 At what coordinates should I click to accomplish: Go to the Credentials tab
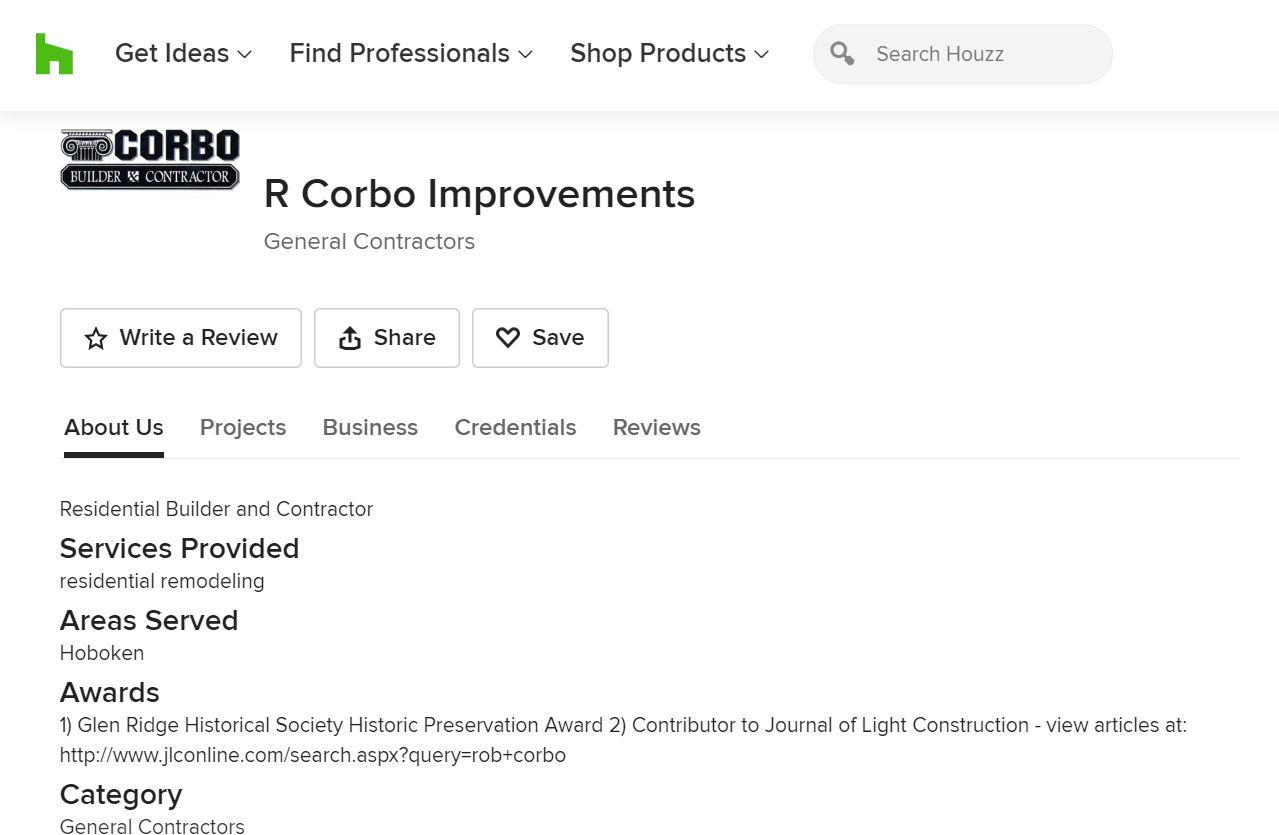click(515, 428)
